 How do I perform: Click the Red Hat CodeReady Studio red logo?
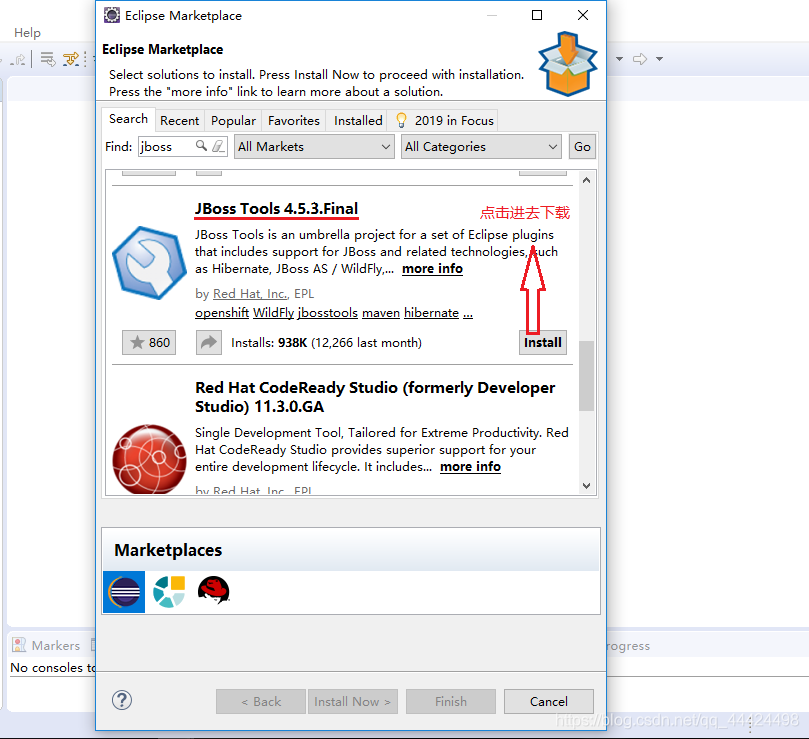click(x=150, y=459)
